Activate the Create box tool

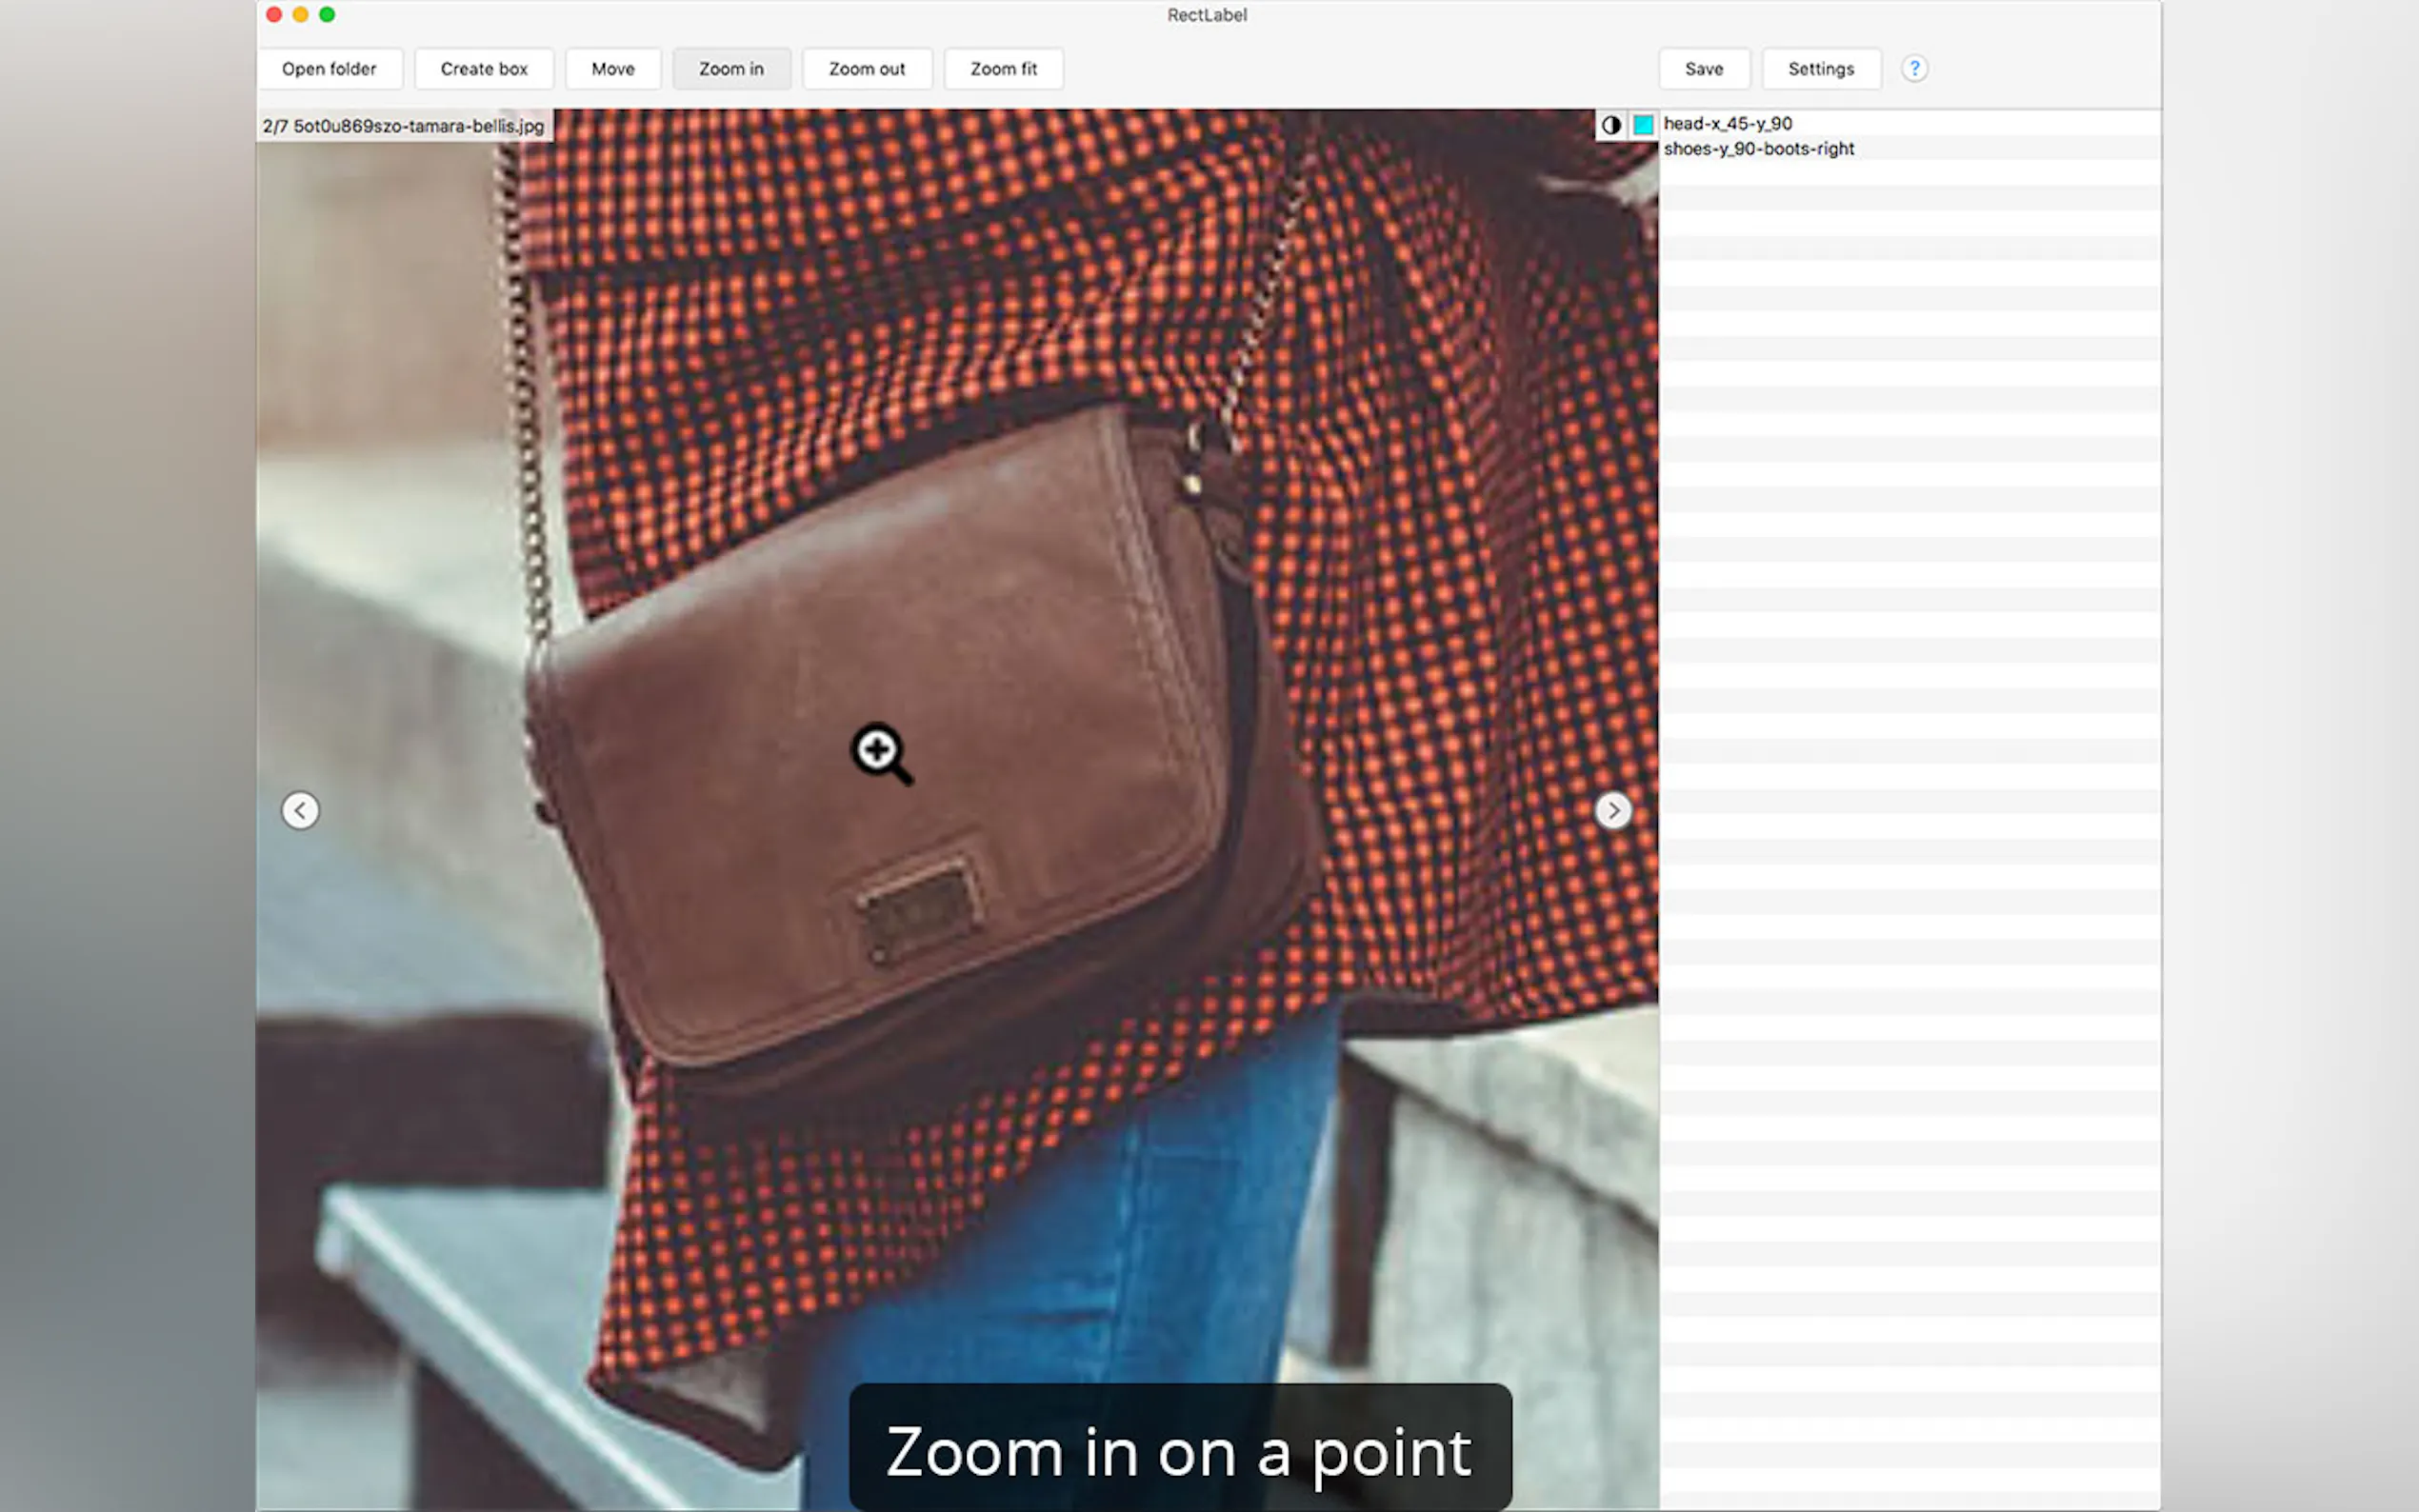click(x=484, y=69)
